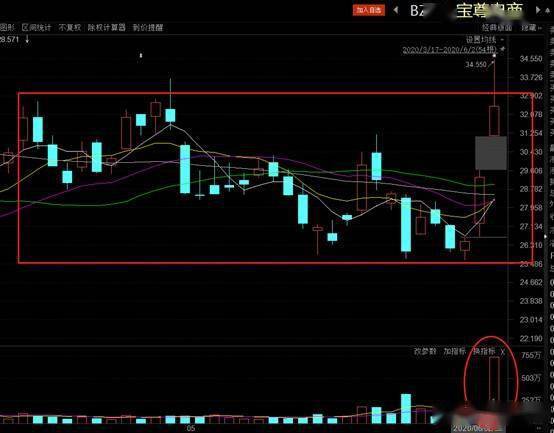Click 改参数 in the volume panel
This screenshot has width=554, height=433.
click(425, 351)
